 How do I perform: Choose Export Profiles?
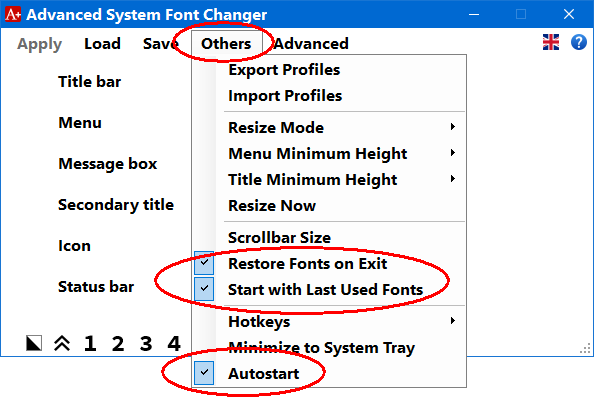[329, 70]
